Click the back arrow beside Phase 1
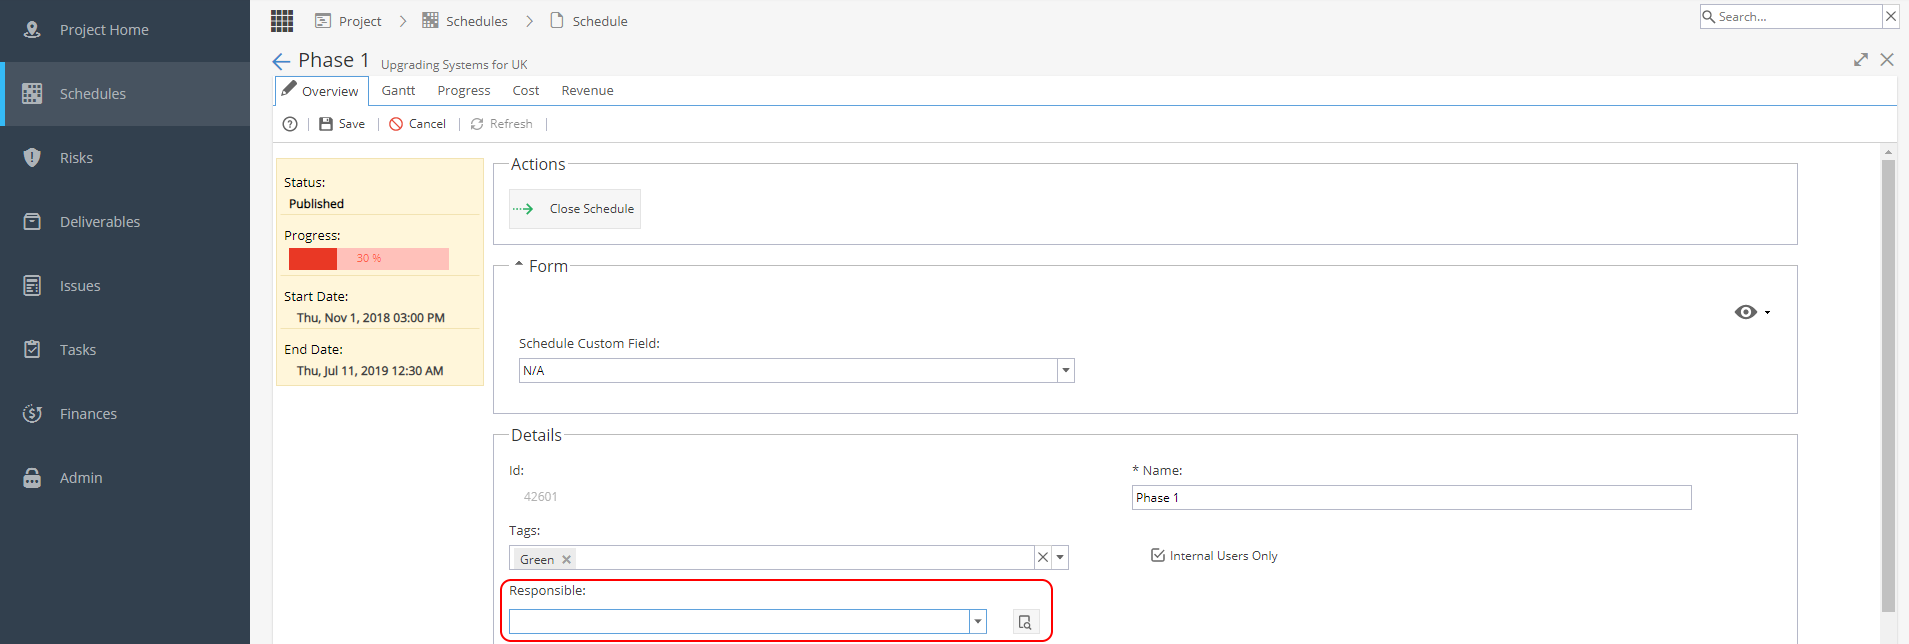1909x644 pixels. click(x=281, y=62)
